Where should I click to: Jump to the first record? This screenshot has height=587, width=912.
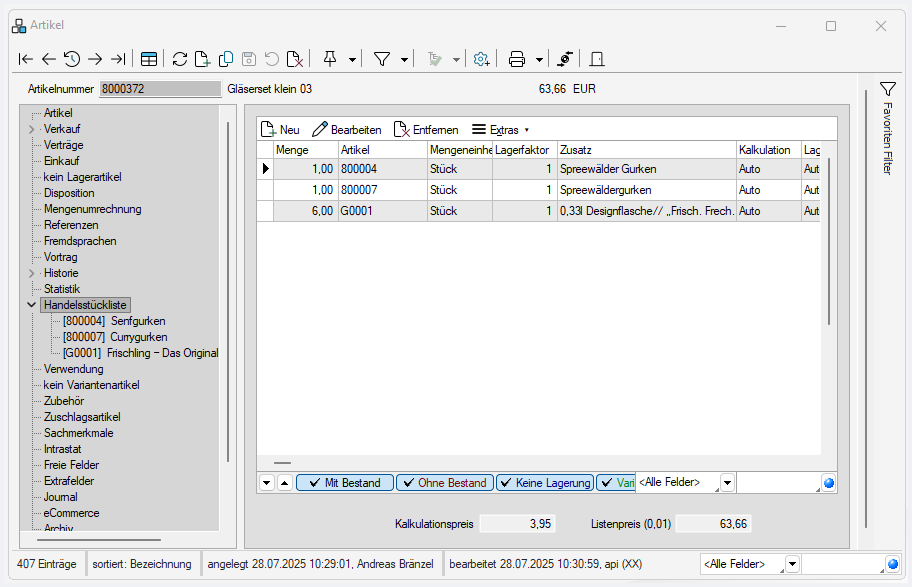tap(26, 59)
